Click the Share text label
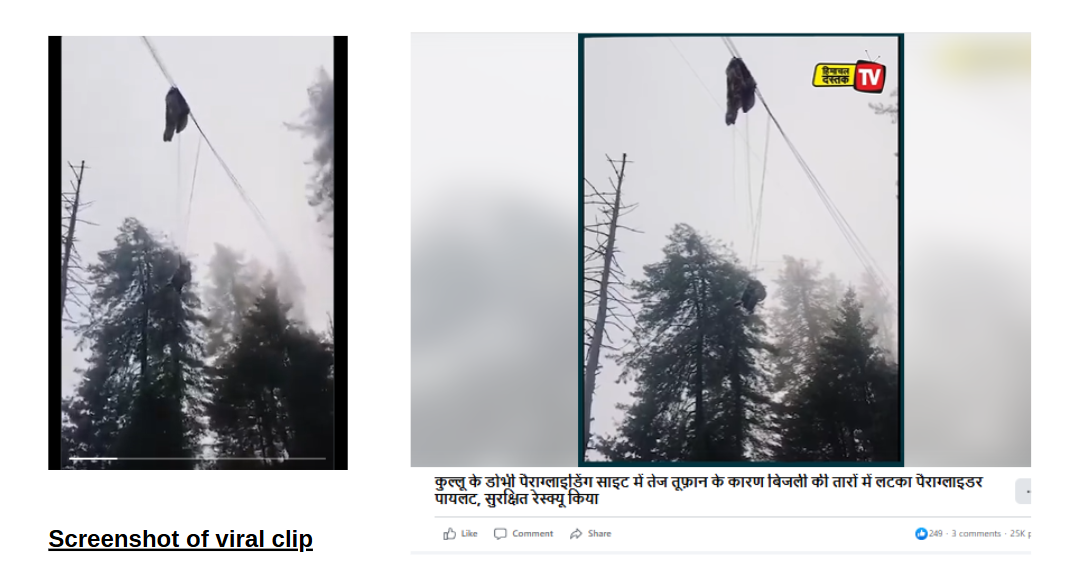1066x584 pixels. 599,534
